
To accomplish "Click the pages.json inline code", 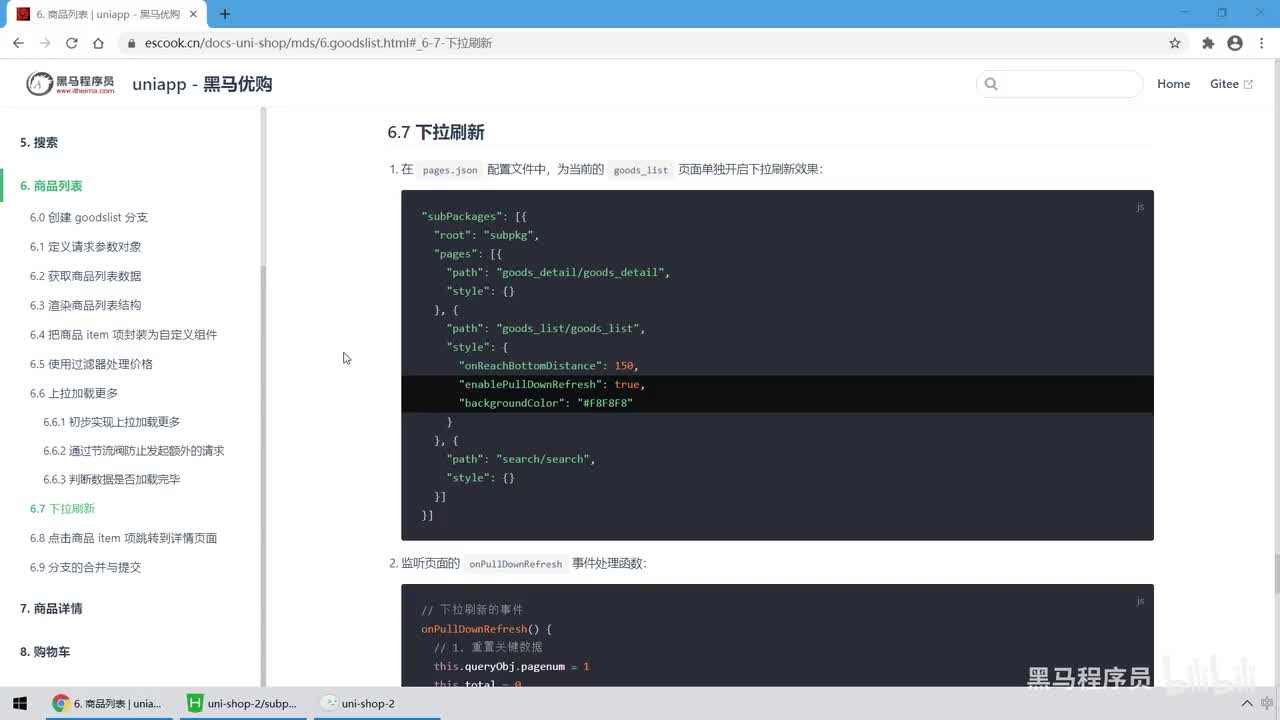I will point(450,170).
